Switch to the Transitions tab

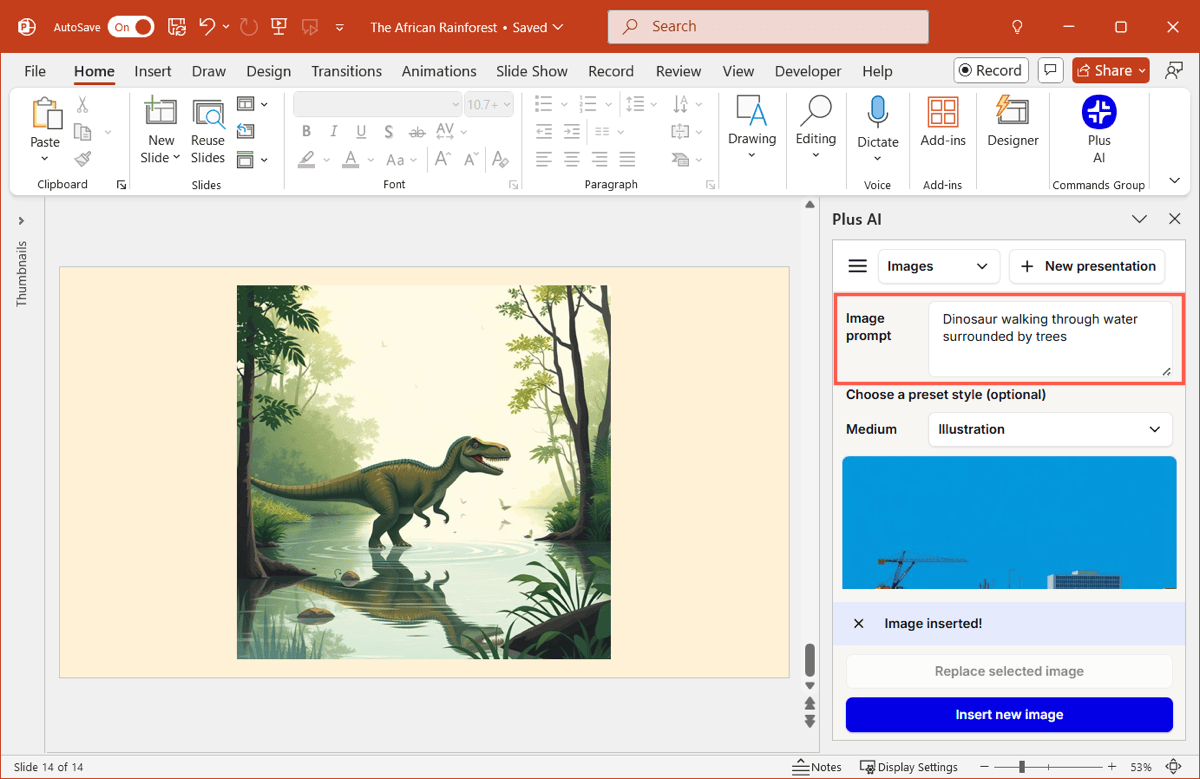[x=346, y=71]
